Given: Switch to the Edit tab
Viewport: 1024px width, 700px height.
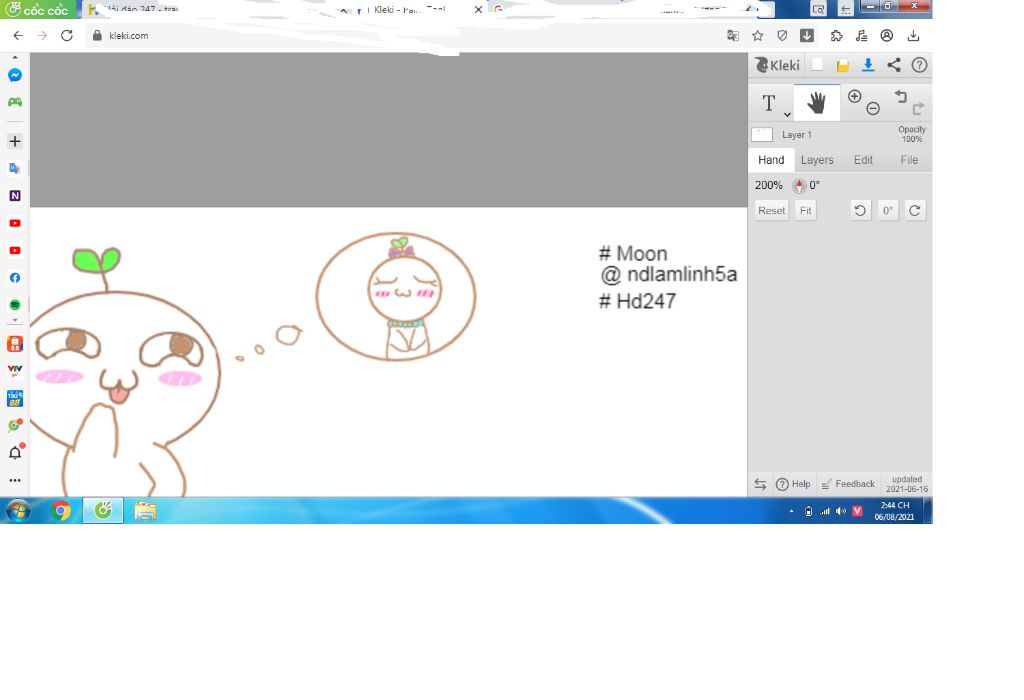Looking at the screenshot, I should click(x=863, y=160).
